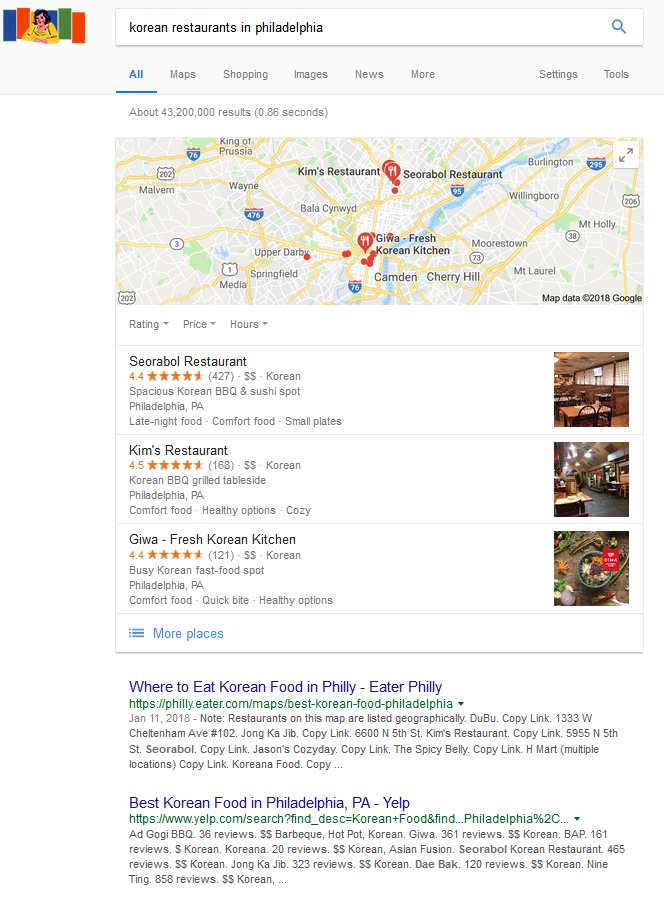Switch to the Maps tab

183,74
